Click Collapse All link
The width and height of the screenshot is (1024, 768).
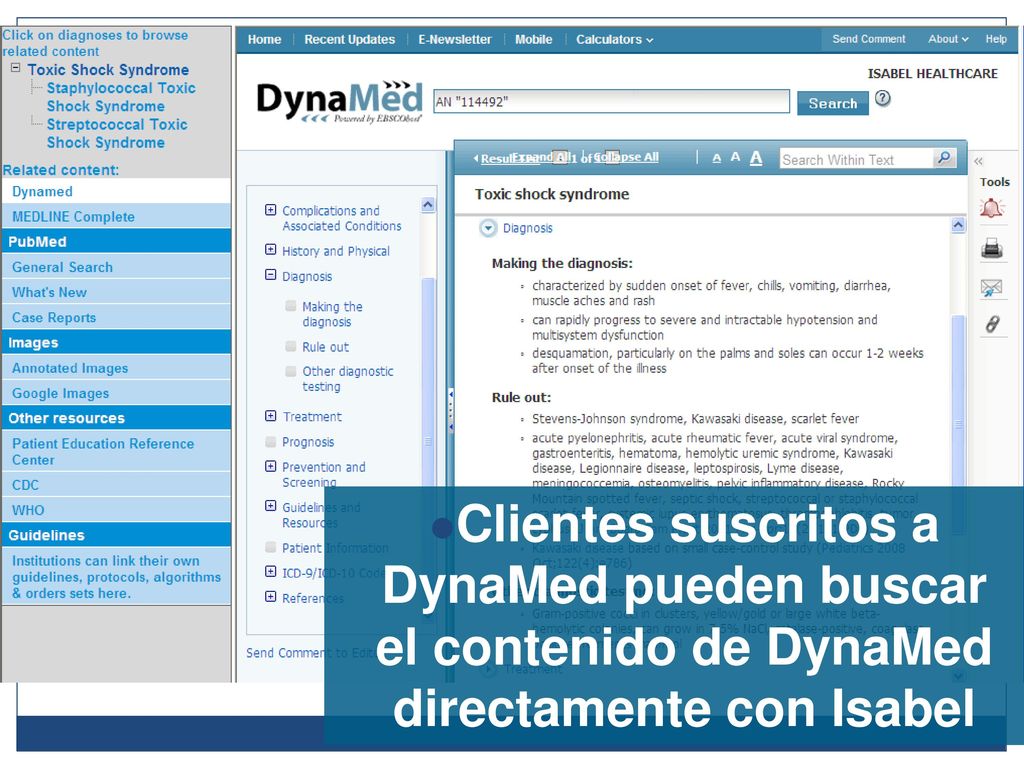coord(626,157)
